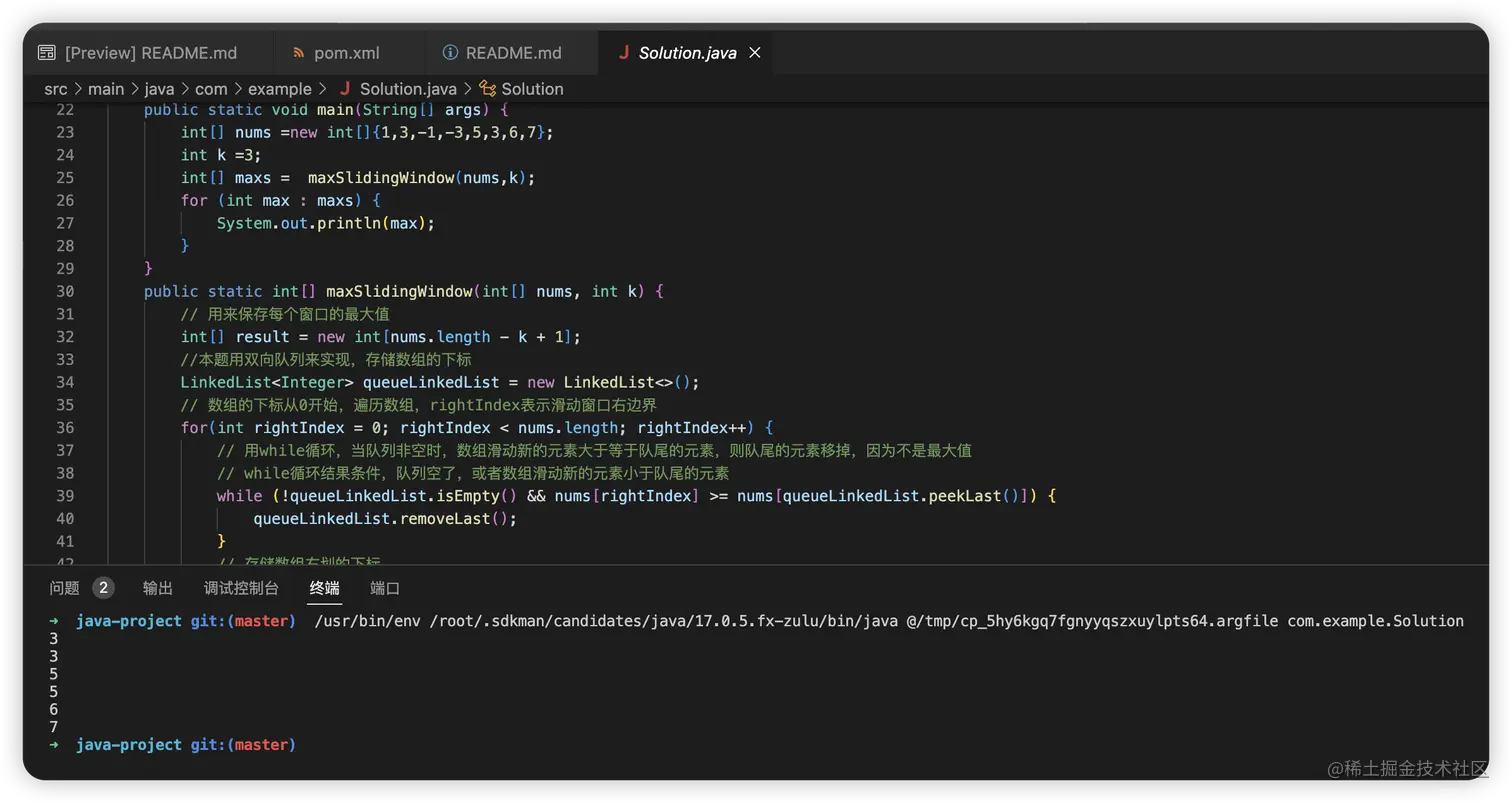
Task: Click the 'src' breadcrumb segment
Action: click(55, 89)
